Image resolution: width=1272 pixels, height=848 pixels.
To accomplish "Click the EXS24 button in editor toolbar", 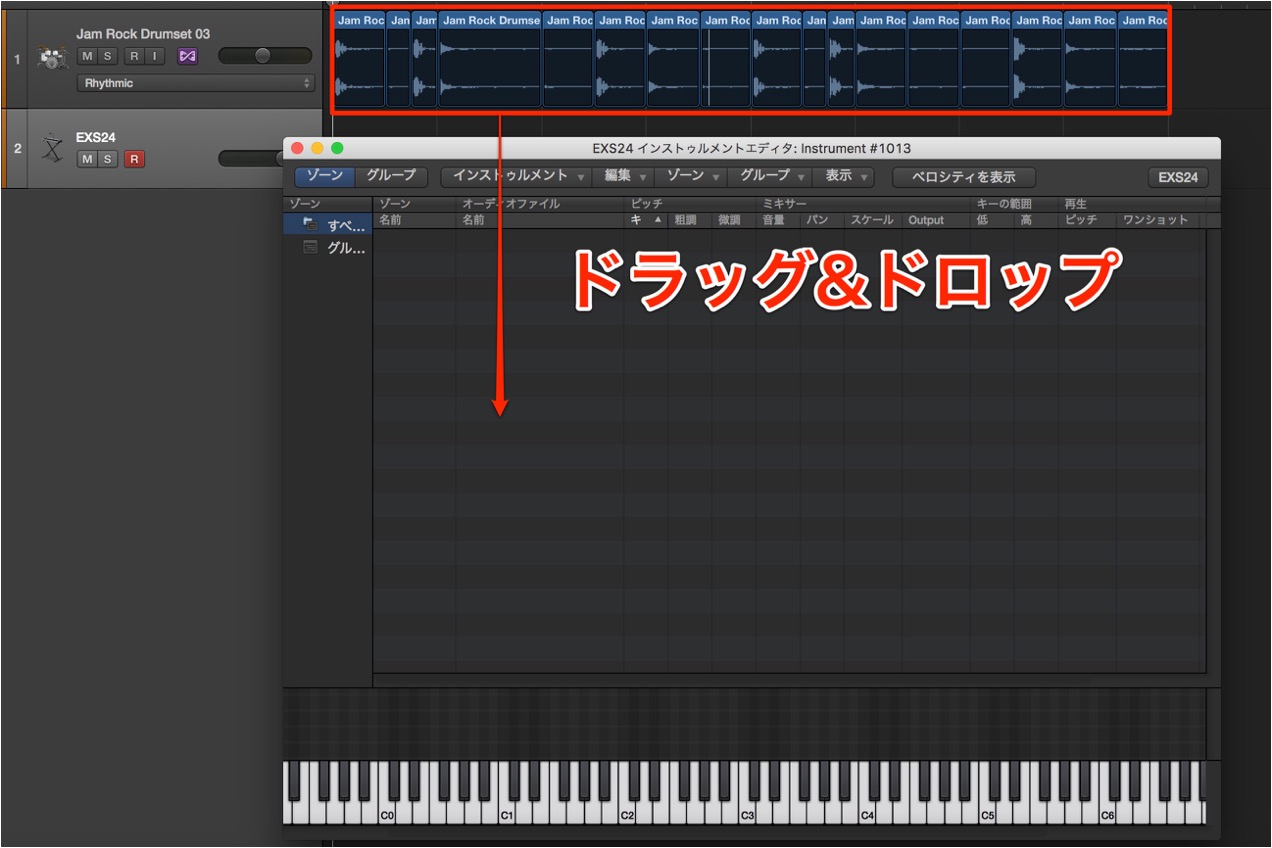I will click(1178, 177).
